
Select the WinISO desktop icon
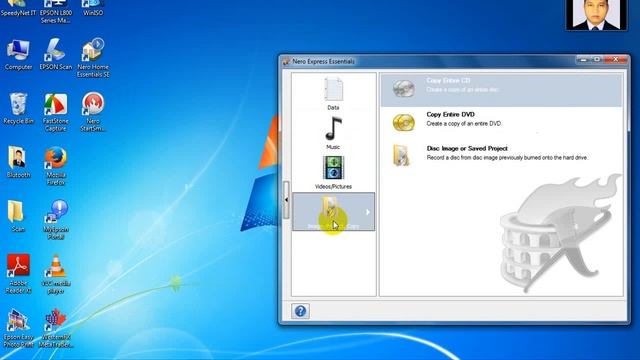tap(93, 8)
